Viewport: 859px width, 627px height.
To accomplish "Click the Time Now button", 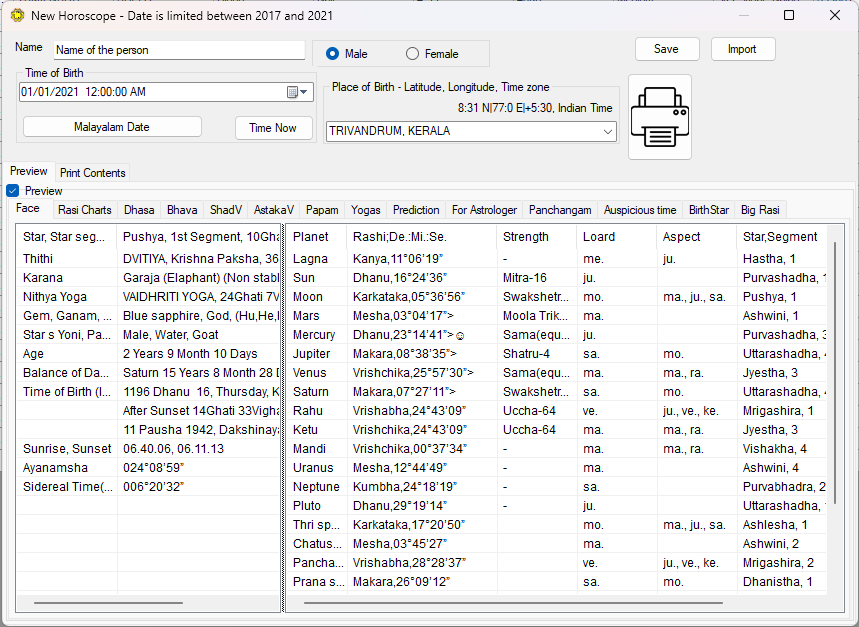I will 273,128.
